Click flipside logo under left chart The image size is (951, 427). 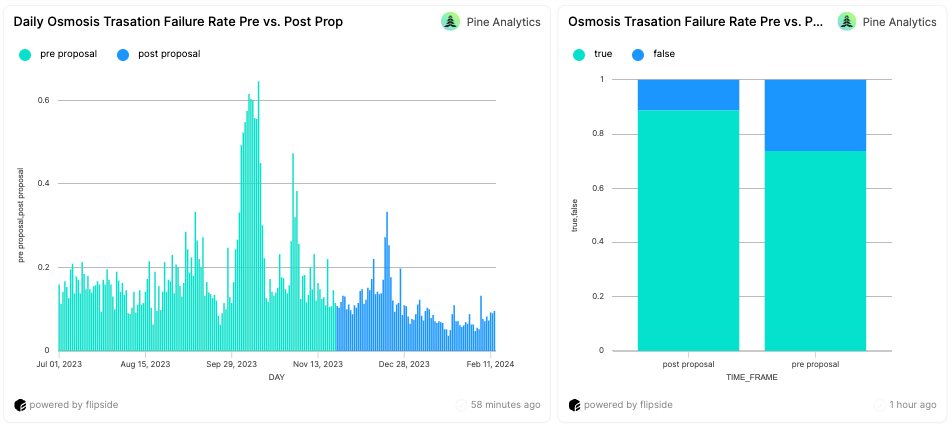(x=20, y=405)
